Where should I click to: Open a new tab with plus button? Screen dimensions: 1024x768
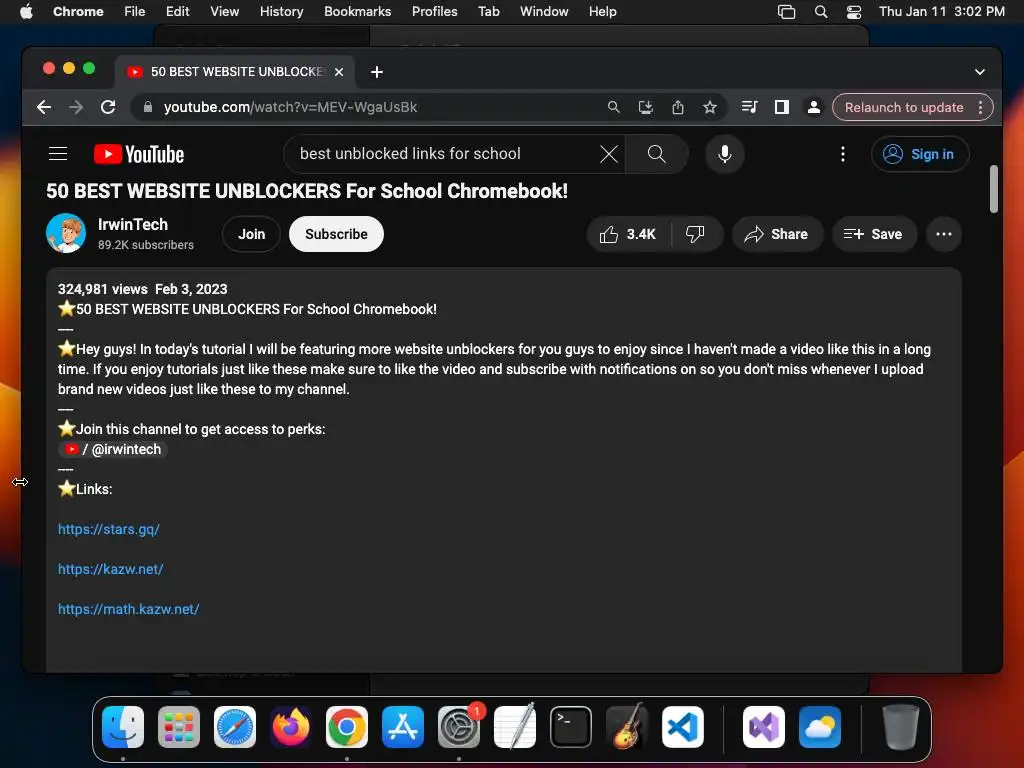[x=377, y=72]
